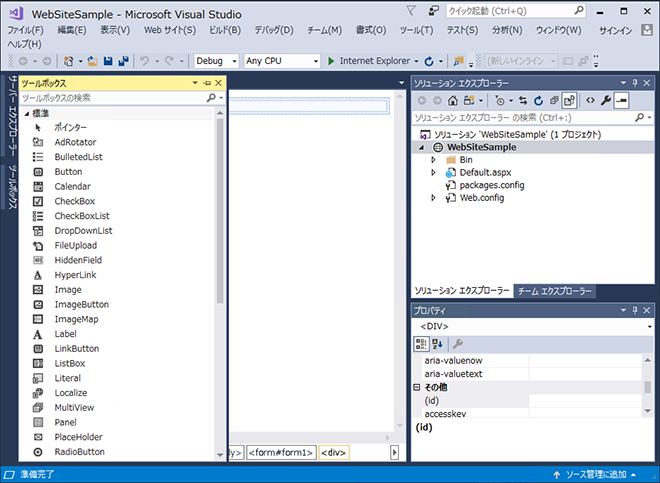Image resolution: width=660 pixels, height=483 pixels.
Task: Click Sync icon in Solution Explorer toolbar
Action: point(523,101)
